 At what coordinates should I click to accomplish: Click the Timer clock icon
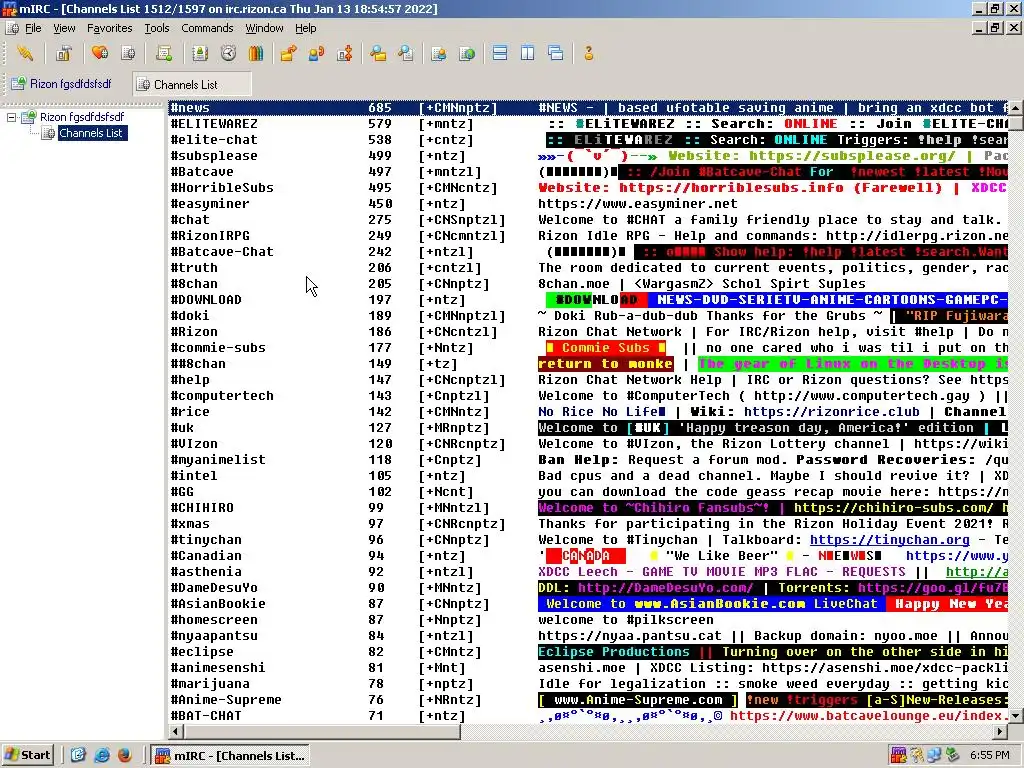click(x=228, y=53)
